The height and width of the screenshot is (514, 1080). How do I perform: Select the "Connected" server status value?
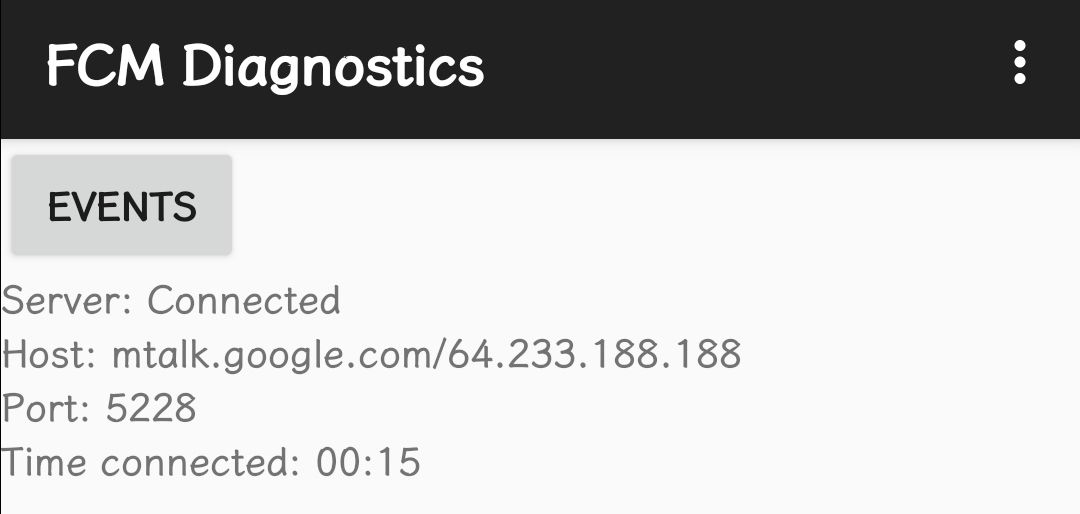pos(244,301)
